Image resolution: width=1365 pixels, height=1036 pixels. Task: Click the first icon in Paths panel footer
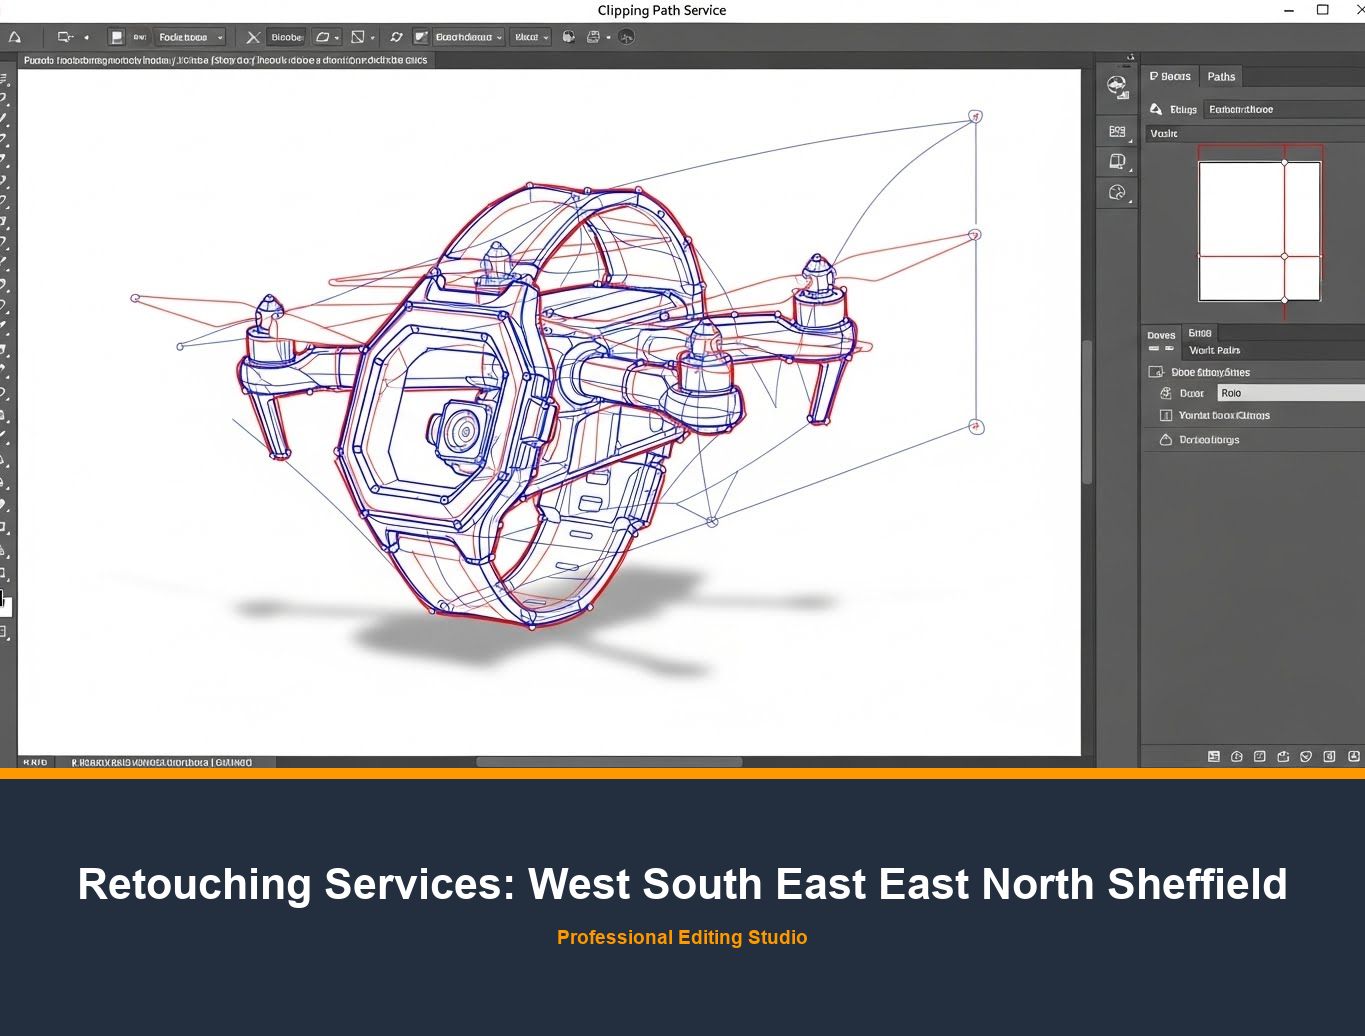[x=1214, y=757]
